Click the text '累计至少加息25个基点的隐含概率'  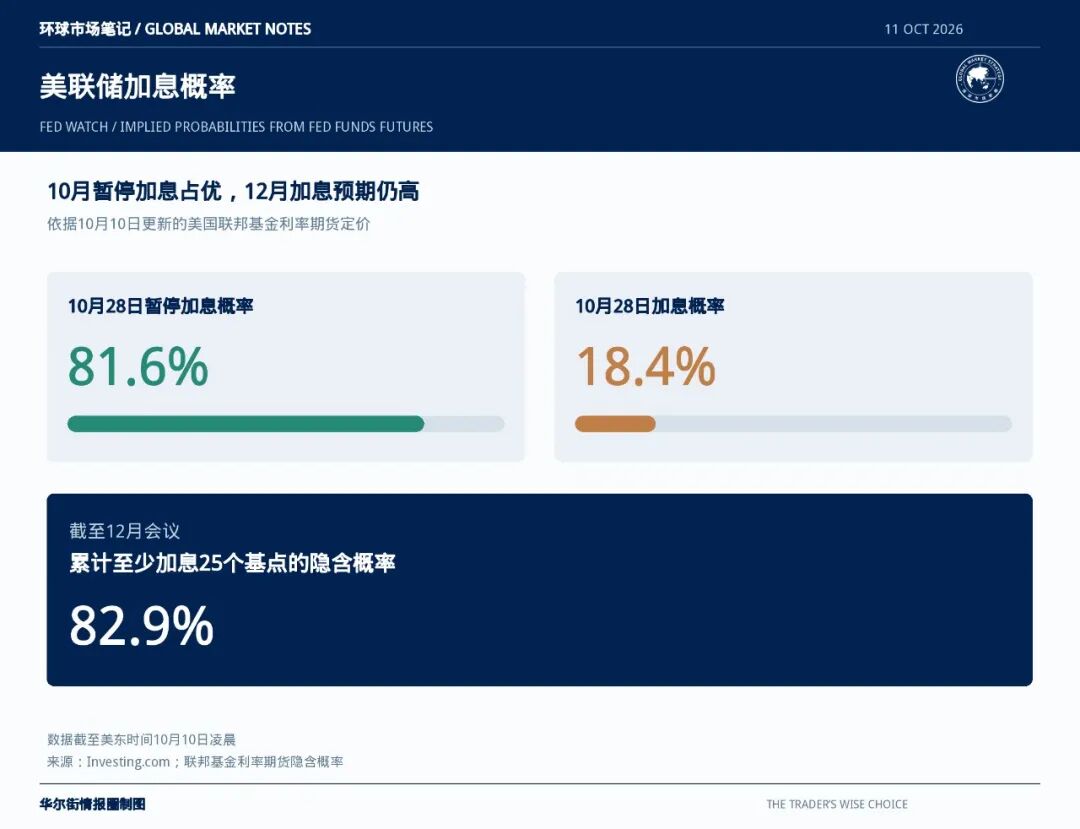click(x=232, y=563)
